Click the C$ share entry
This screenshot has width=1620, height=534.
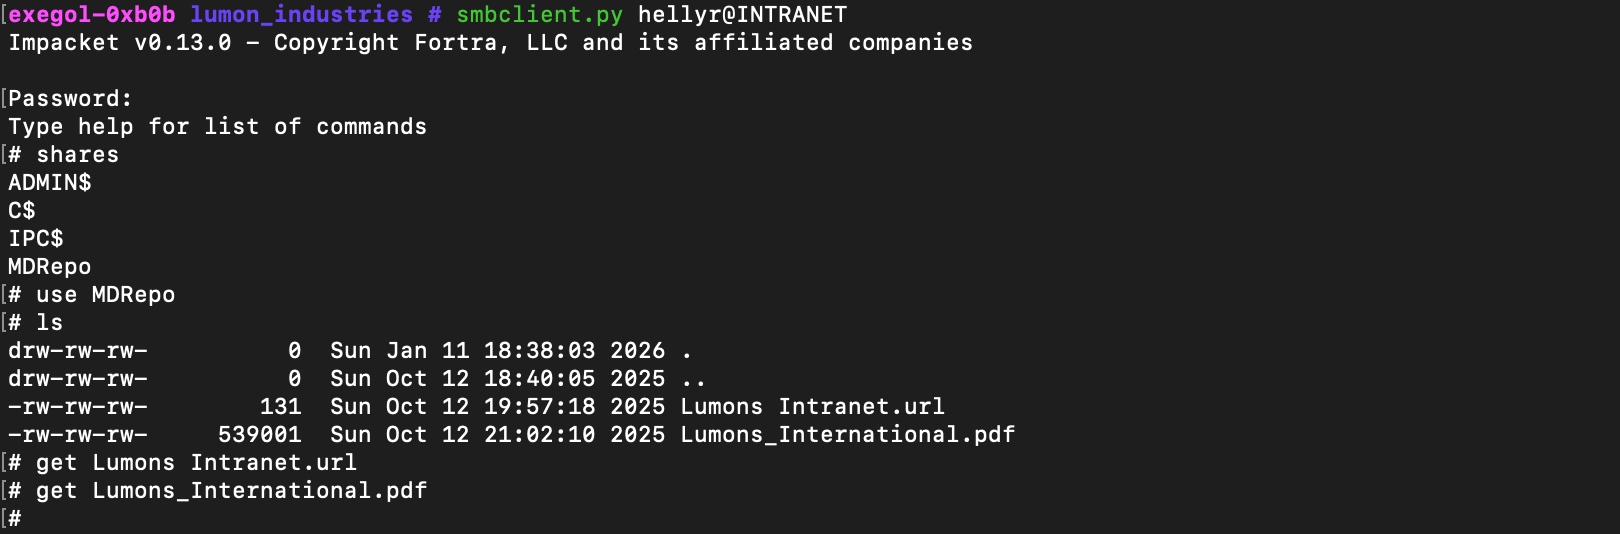coord(22,211)
